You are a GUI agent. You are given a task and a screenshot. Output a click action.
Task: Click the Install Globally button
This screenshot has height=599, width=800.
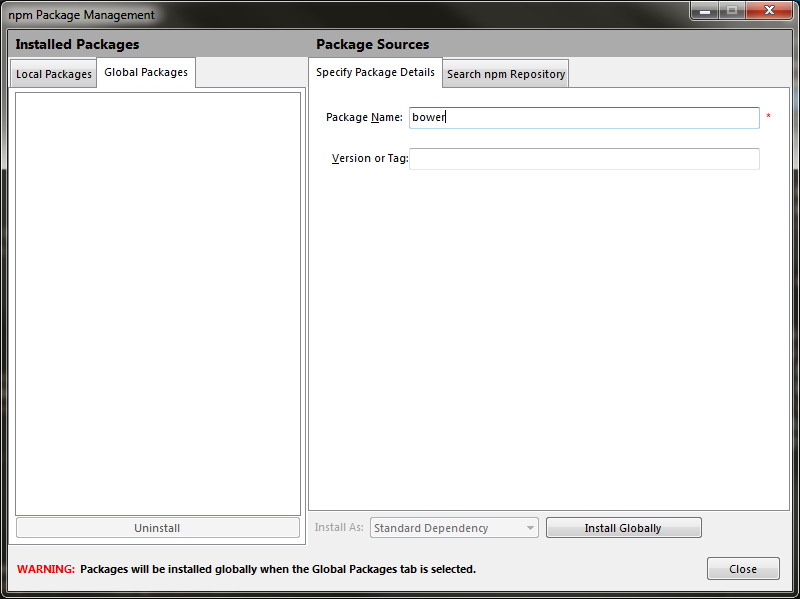coord(623,528)
